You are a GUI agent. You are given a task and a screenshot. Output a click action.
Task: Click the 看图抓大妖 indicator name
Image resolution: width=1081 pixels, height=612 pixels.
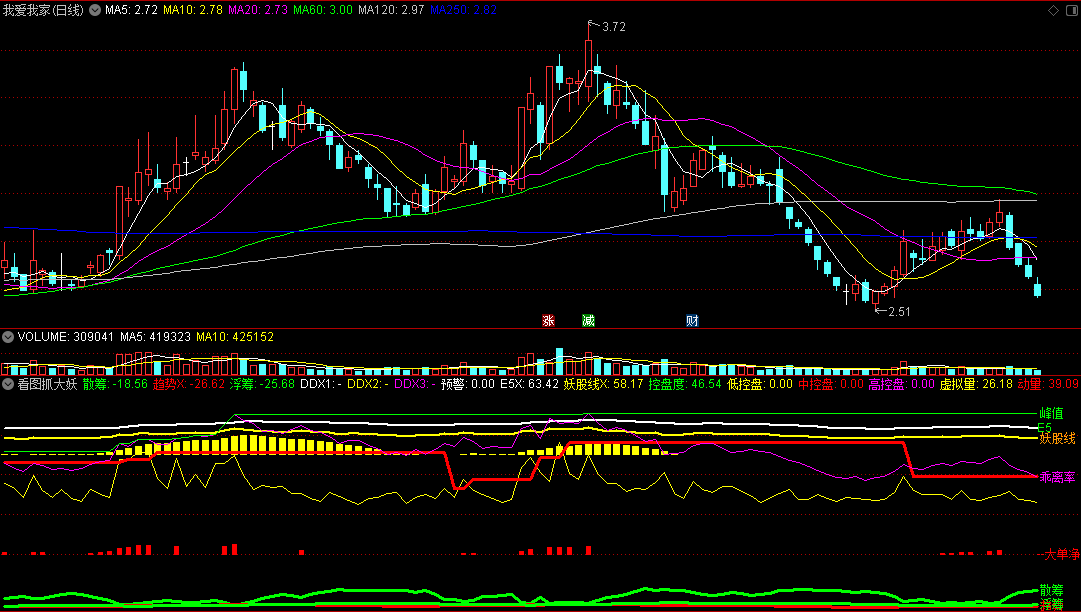click(x=48, y=384)
